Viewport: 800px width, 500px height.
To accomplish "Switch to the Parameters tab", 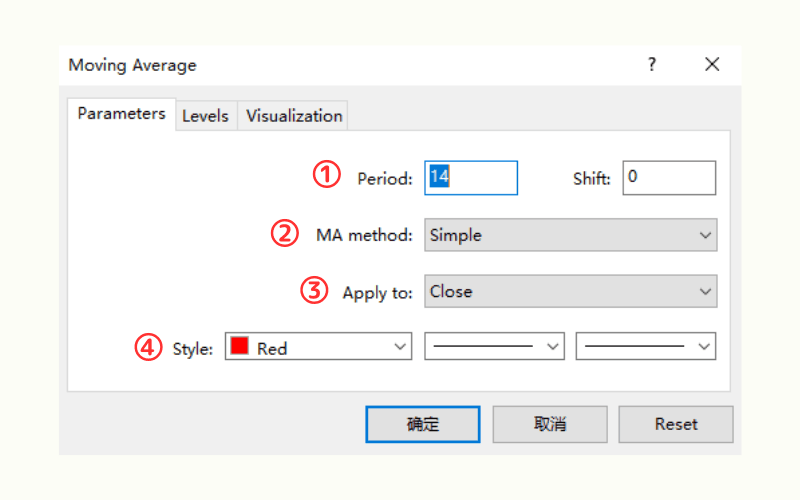I will [121, 114].
